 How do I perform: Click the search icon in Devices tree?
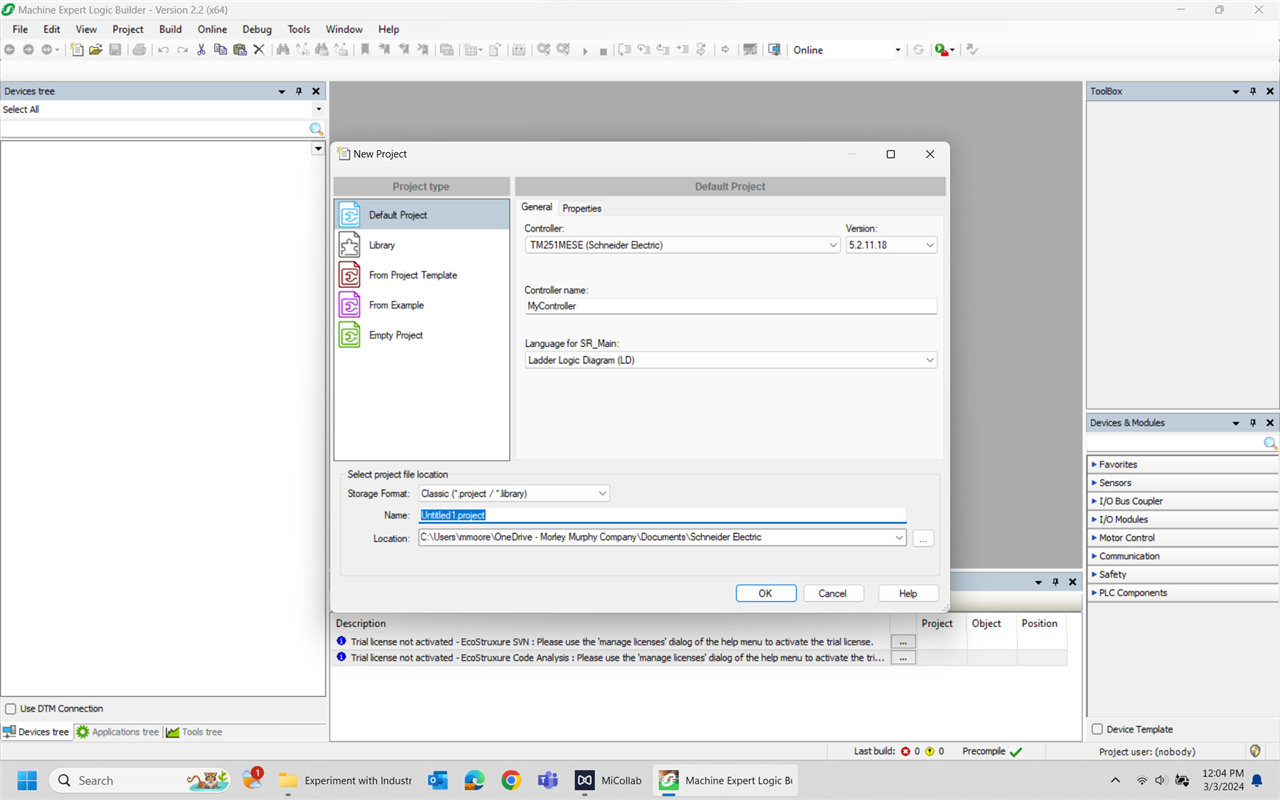click(316, 129)
